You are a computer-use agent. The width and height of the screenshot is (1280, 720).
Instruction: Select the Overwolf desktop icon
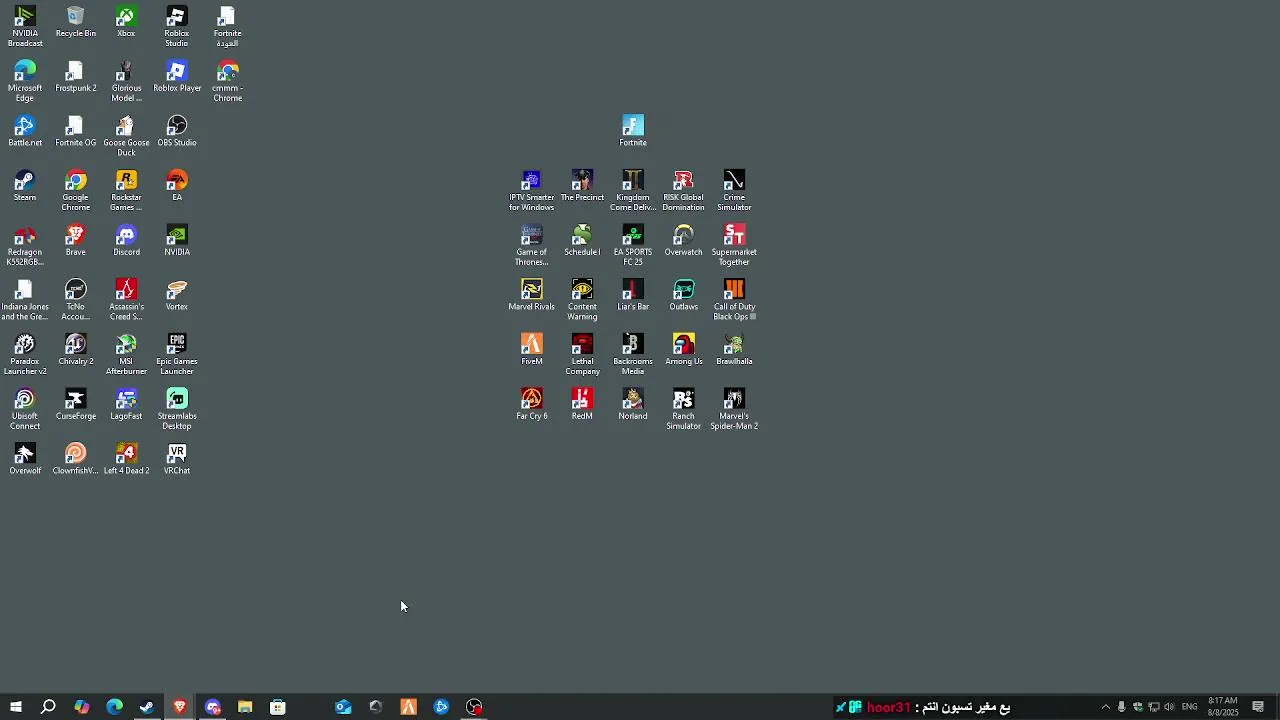[x=25, y=460]
